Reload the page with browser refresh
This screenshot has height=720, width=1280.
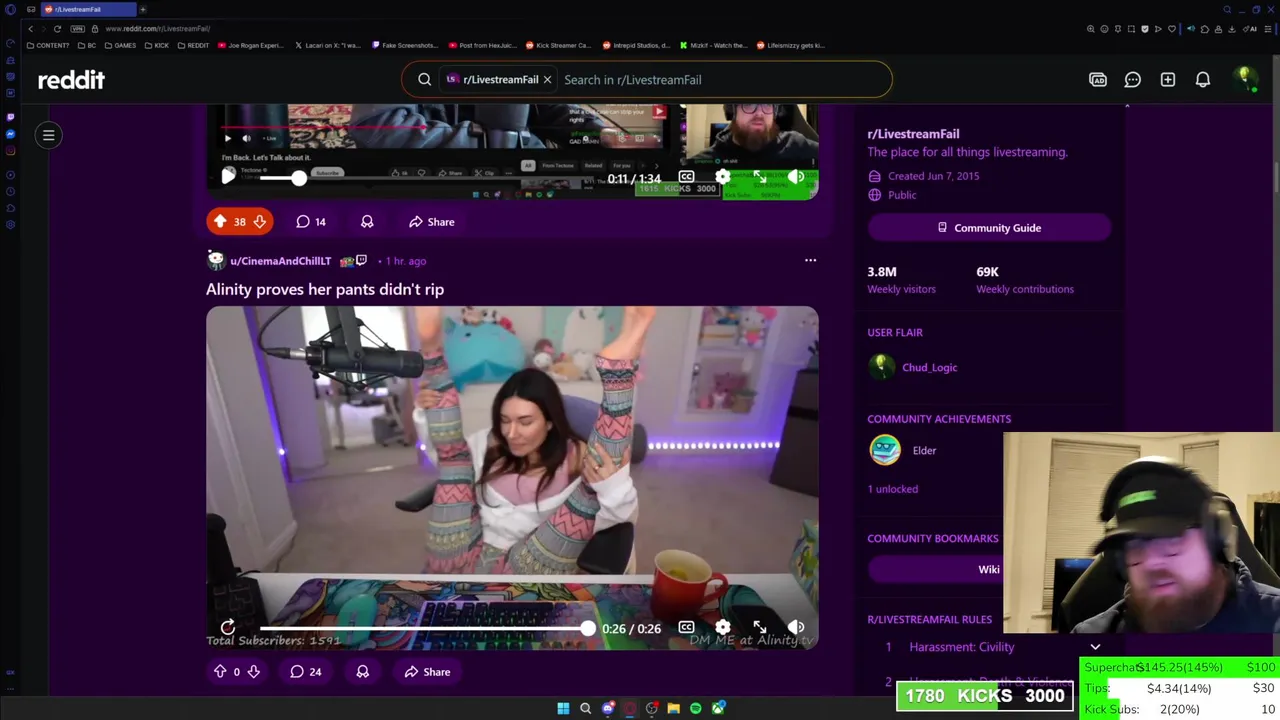57,29
